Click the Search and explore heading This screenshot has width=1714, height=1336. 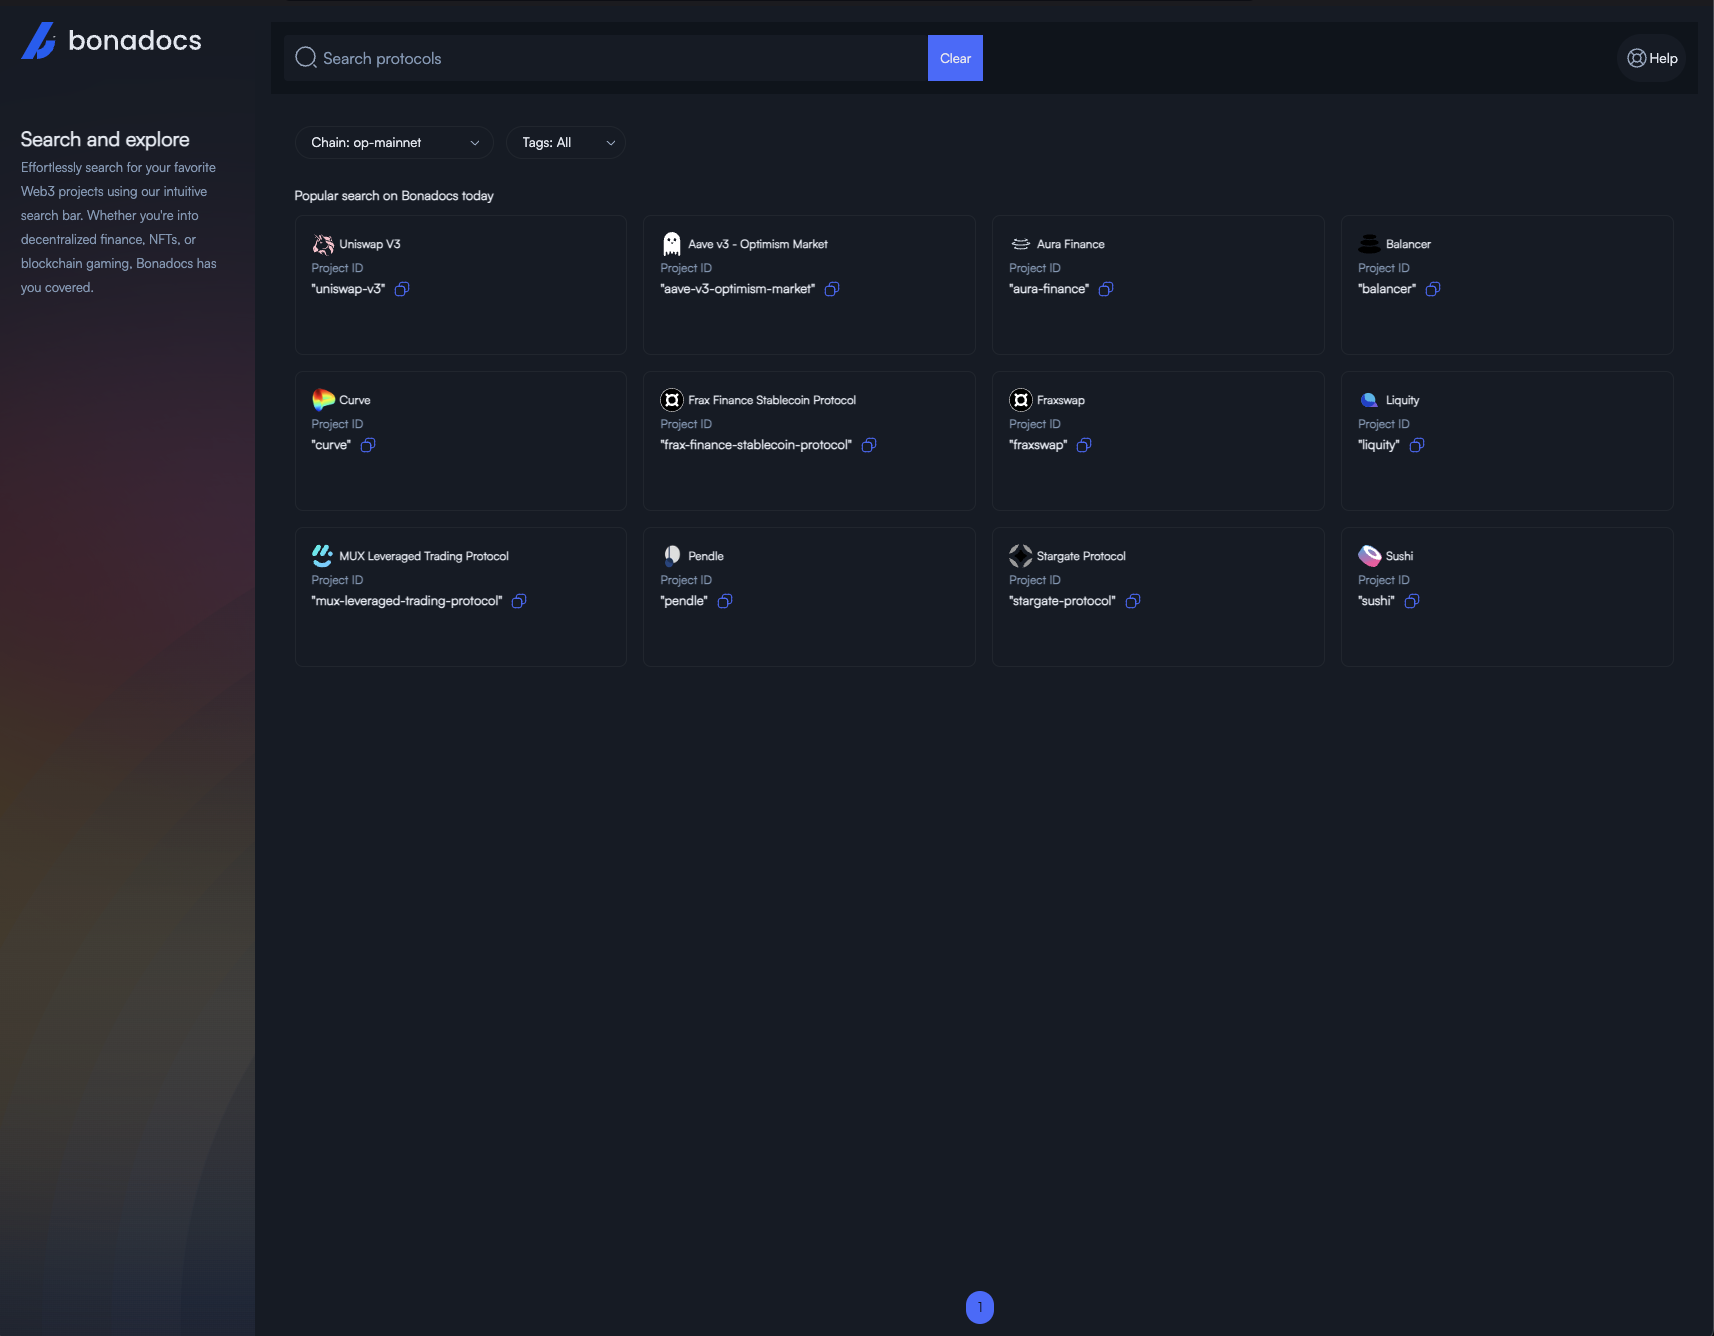click(105, 139)
